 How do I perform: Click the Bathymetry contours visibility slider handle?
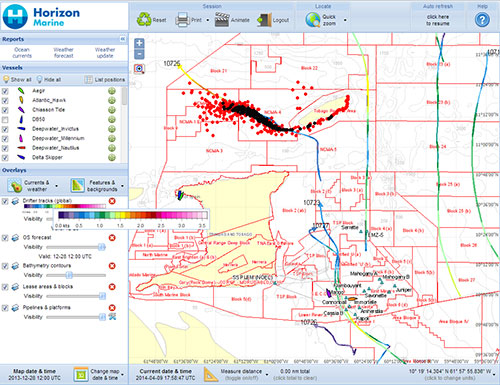coord(69,275)
